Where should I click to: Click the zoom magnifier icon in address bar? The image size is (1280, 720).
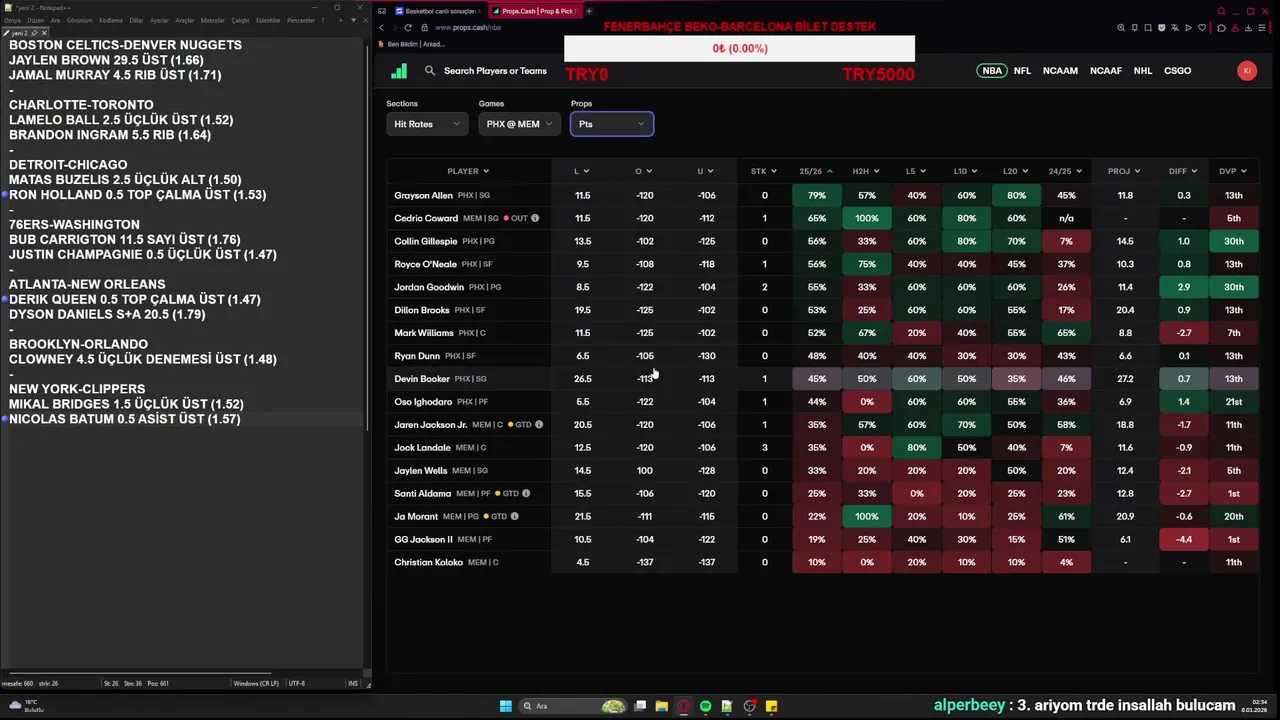pos(1121,27)
